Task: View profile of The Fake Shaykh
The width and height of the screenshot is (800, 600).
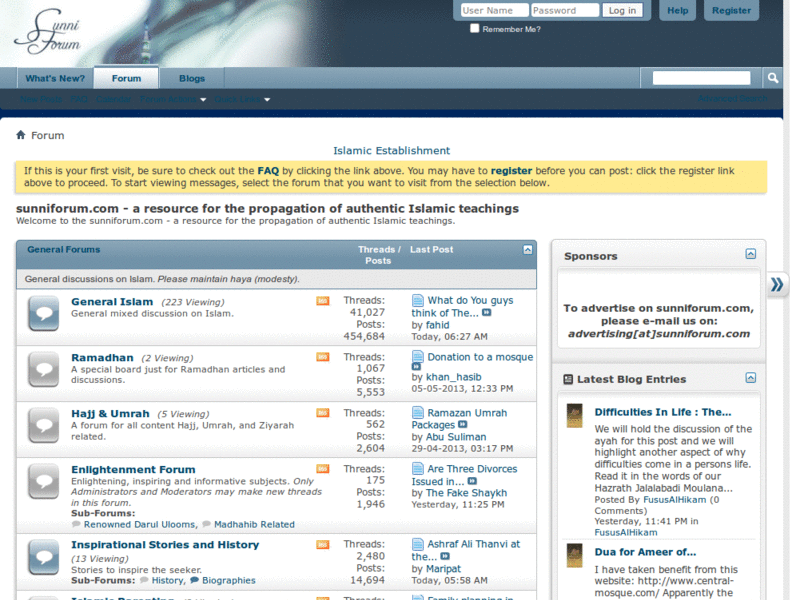Action: 466,493
